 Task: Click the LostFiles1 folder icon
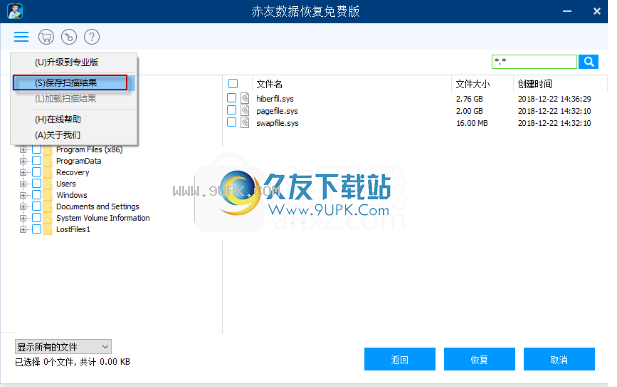(x=48, y=230)
